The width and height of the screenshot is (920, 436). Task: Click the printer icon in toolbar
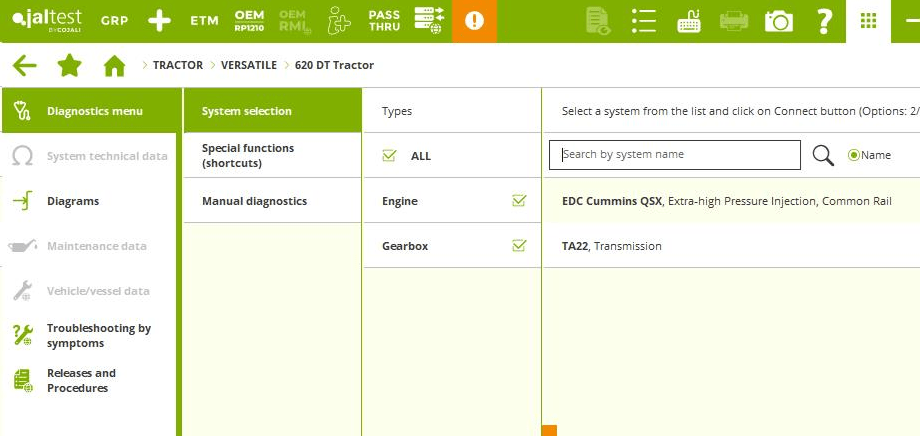733,21
